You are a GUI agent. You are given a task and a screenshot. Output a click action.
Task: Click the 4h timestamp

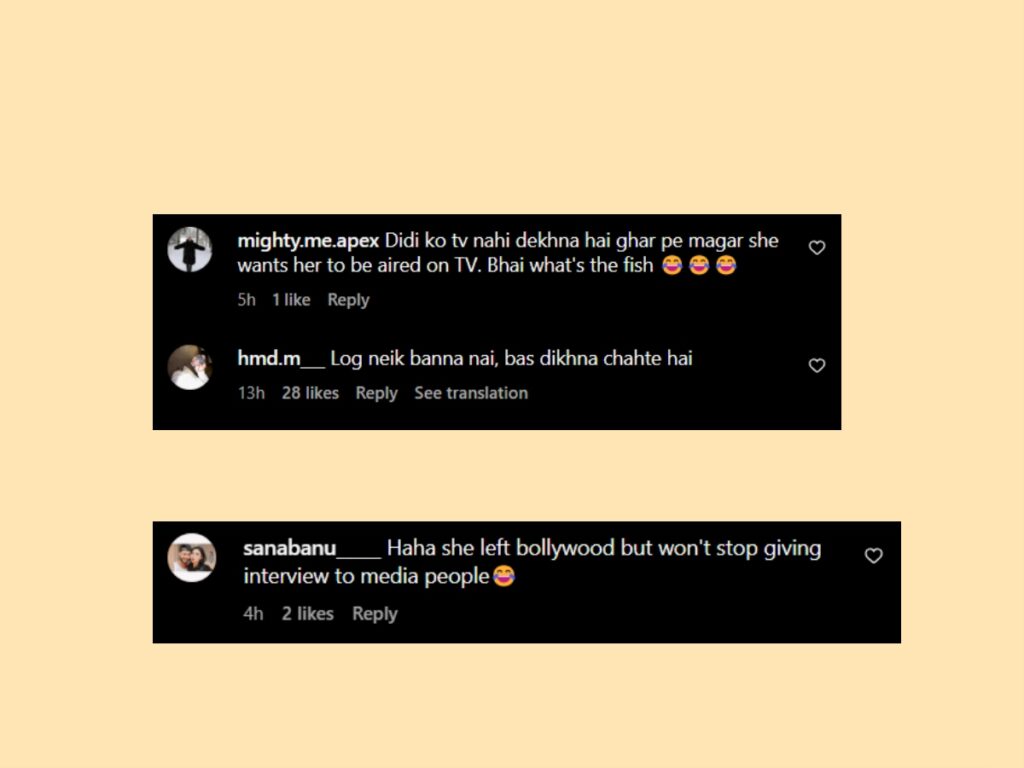tap(253, 614)
